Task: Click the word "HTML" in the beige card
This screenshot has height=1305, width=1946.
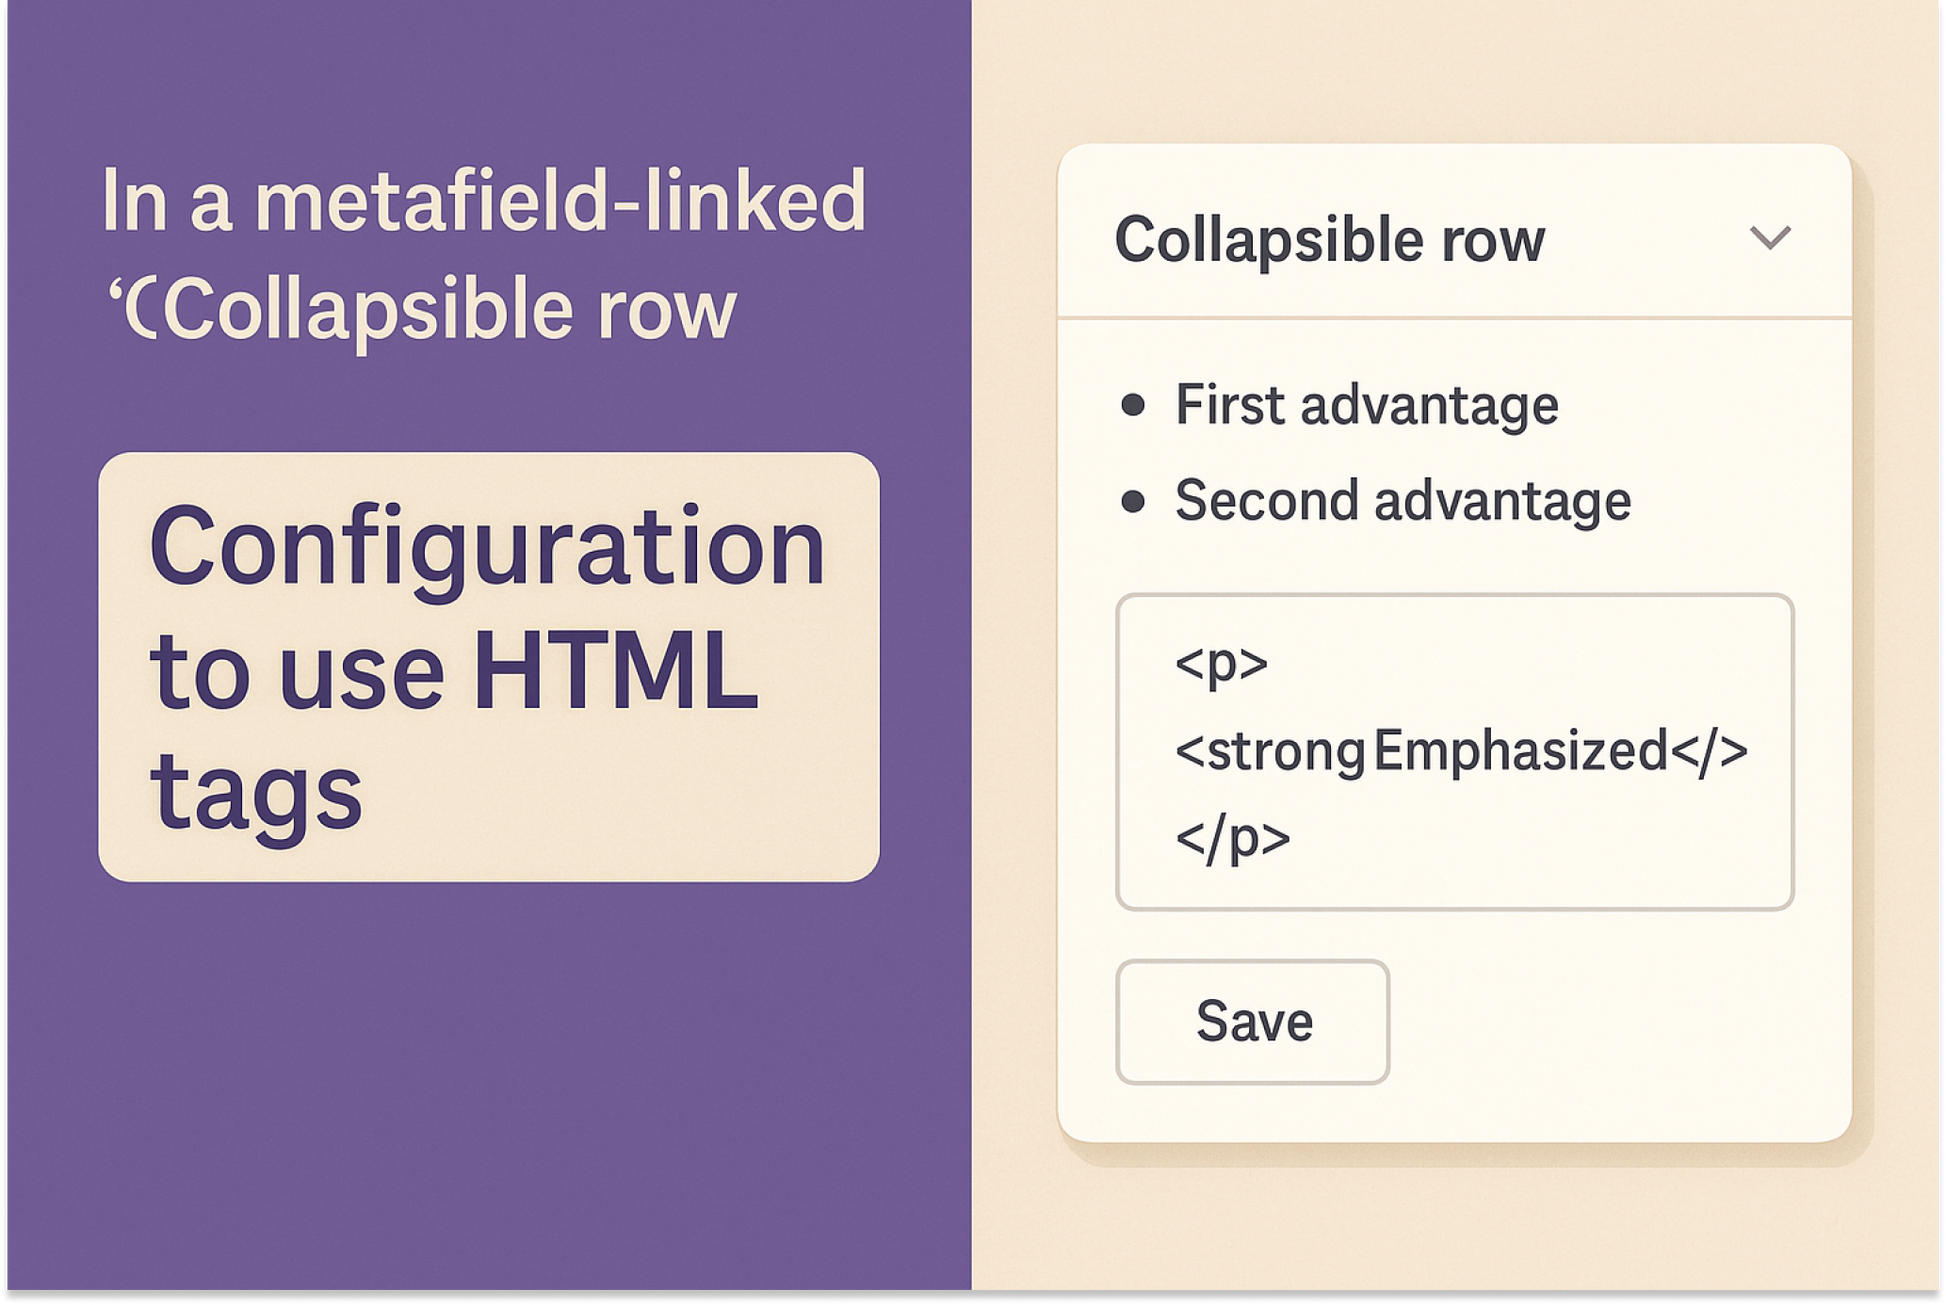Action: click(614, 670)
